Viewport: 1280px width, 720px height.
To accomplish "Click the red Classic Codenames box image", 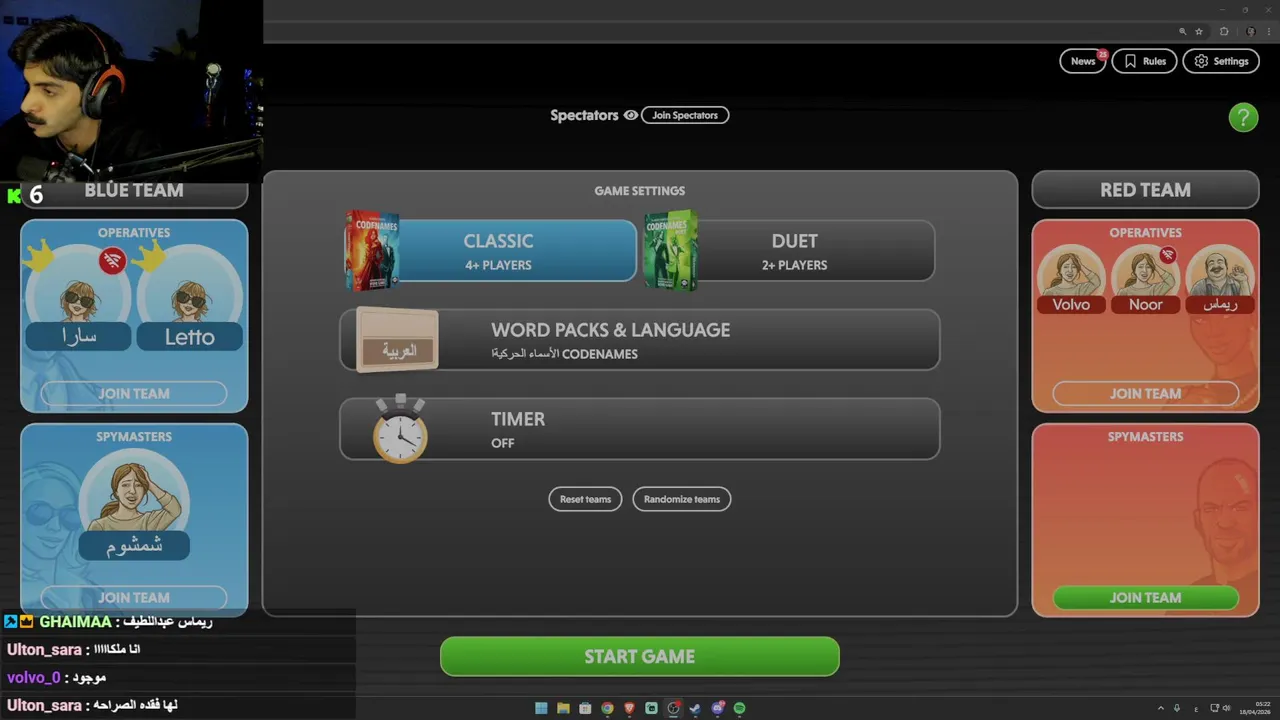I will coord(371,250).
